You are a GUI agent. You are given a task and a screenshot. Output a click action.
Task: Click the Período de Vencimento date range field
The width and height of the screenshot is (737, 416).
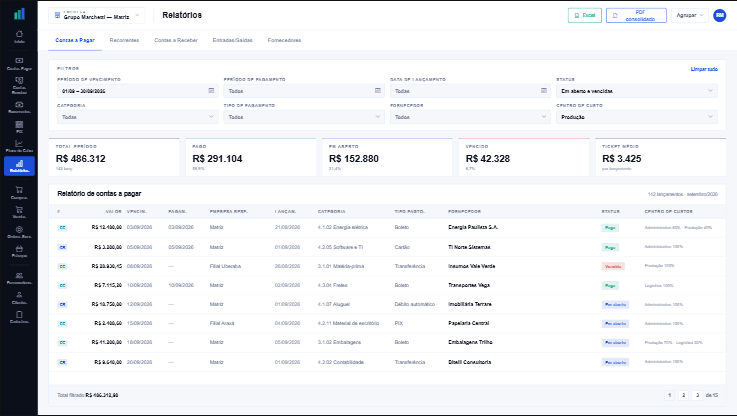click(x=138, y=91)
